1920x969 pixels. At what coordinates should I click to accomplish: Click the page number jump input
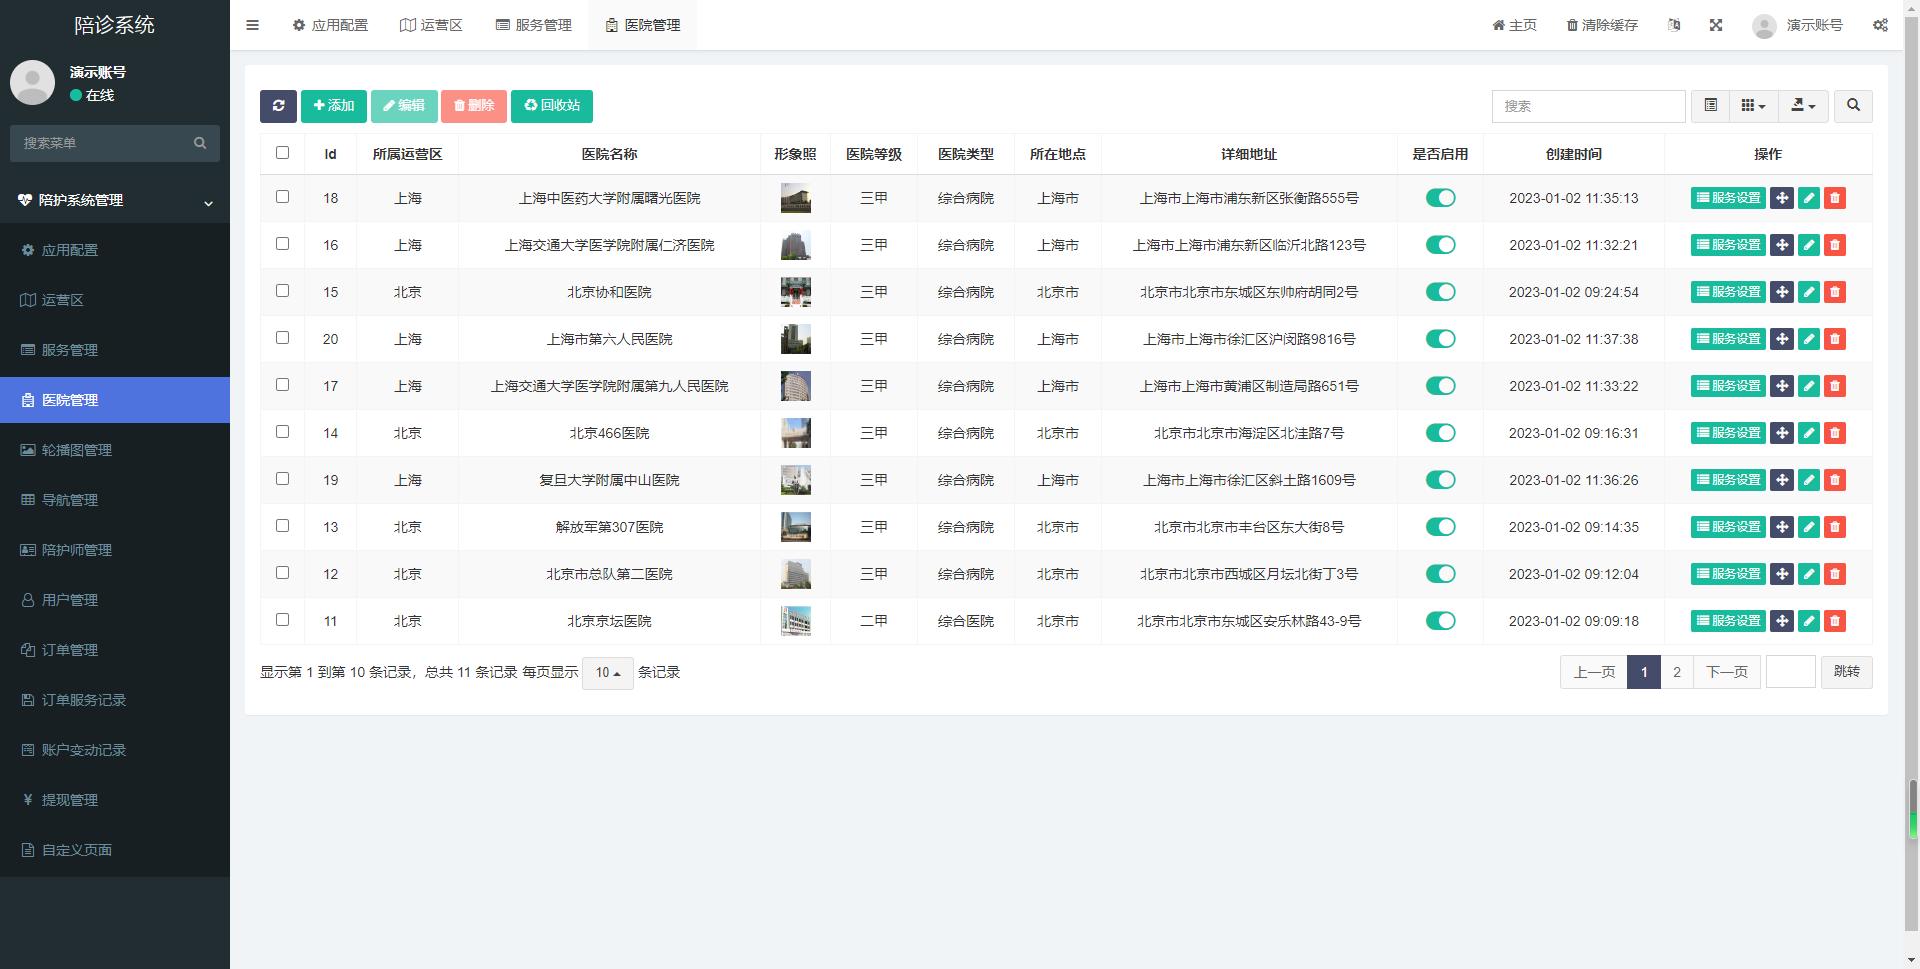click(x=1791, y=672)
